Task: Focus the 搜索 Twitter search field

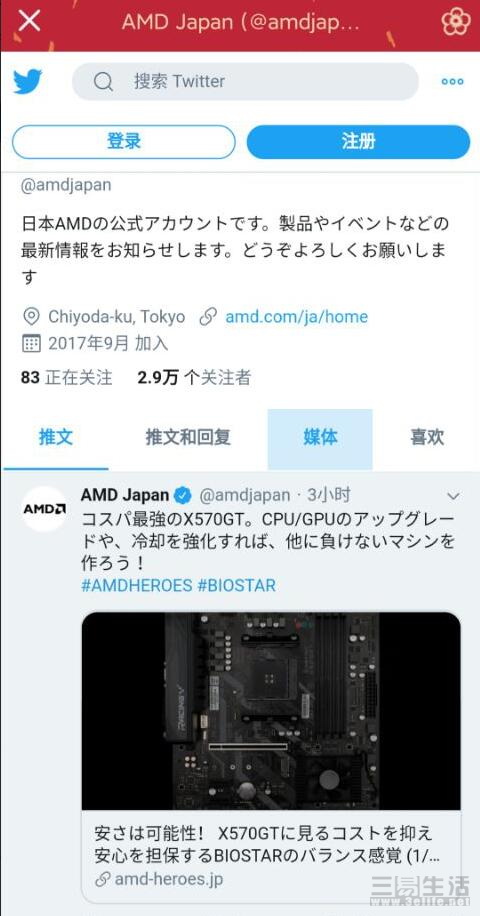Action: click(x=245, y=82)
